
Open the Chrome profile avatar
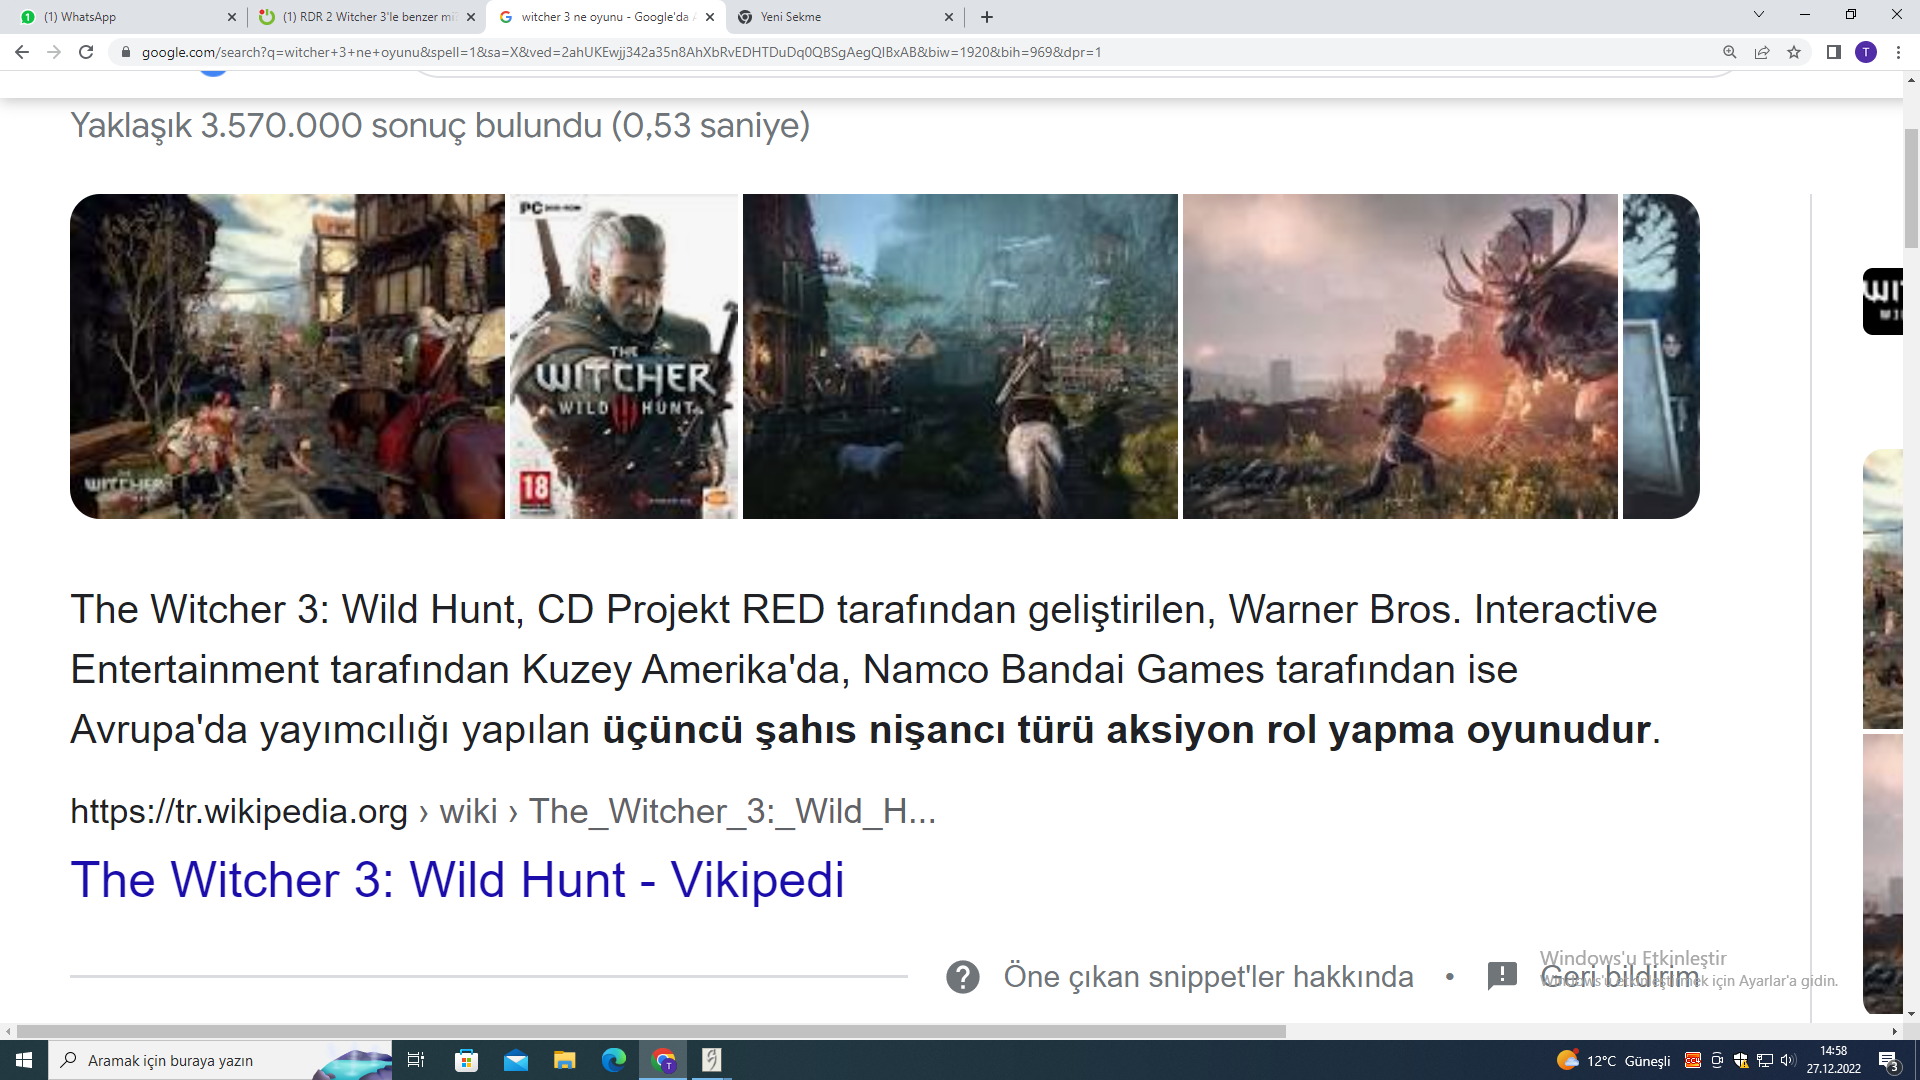[x=1866, y=52]
